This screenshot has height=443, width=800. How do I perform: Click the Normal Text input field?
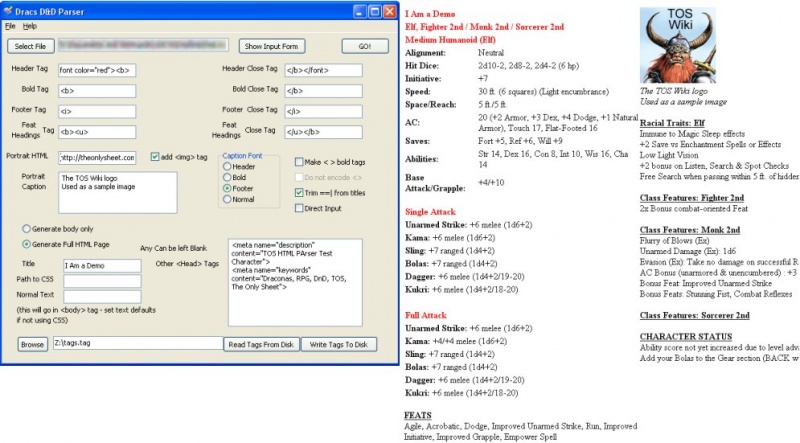[x=102, y=296]
